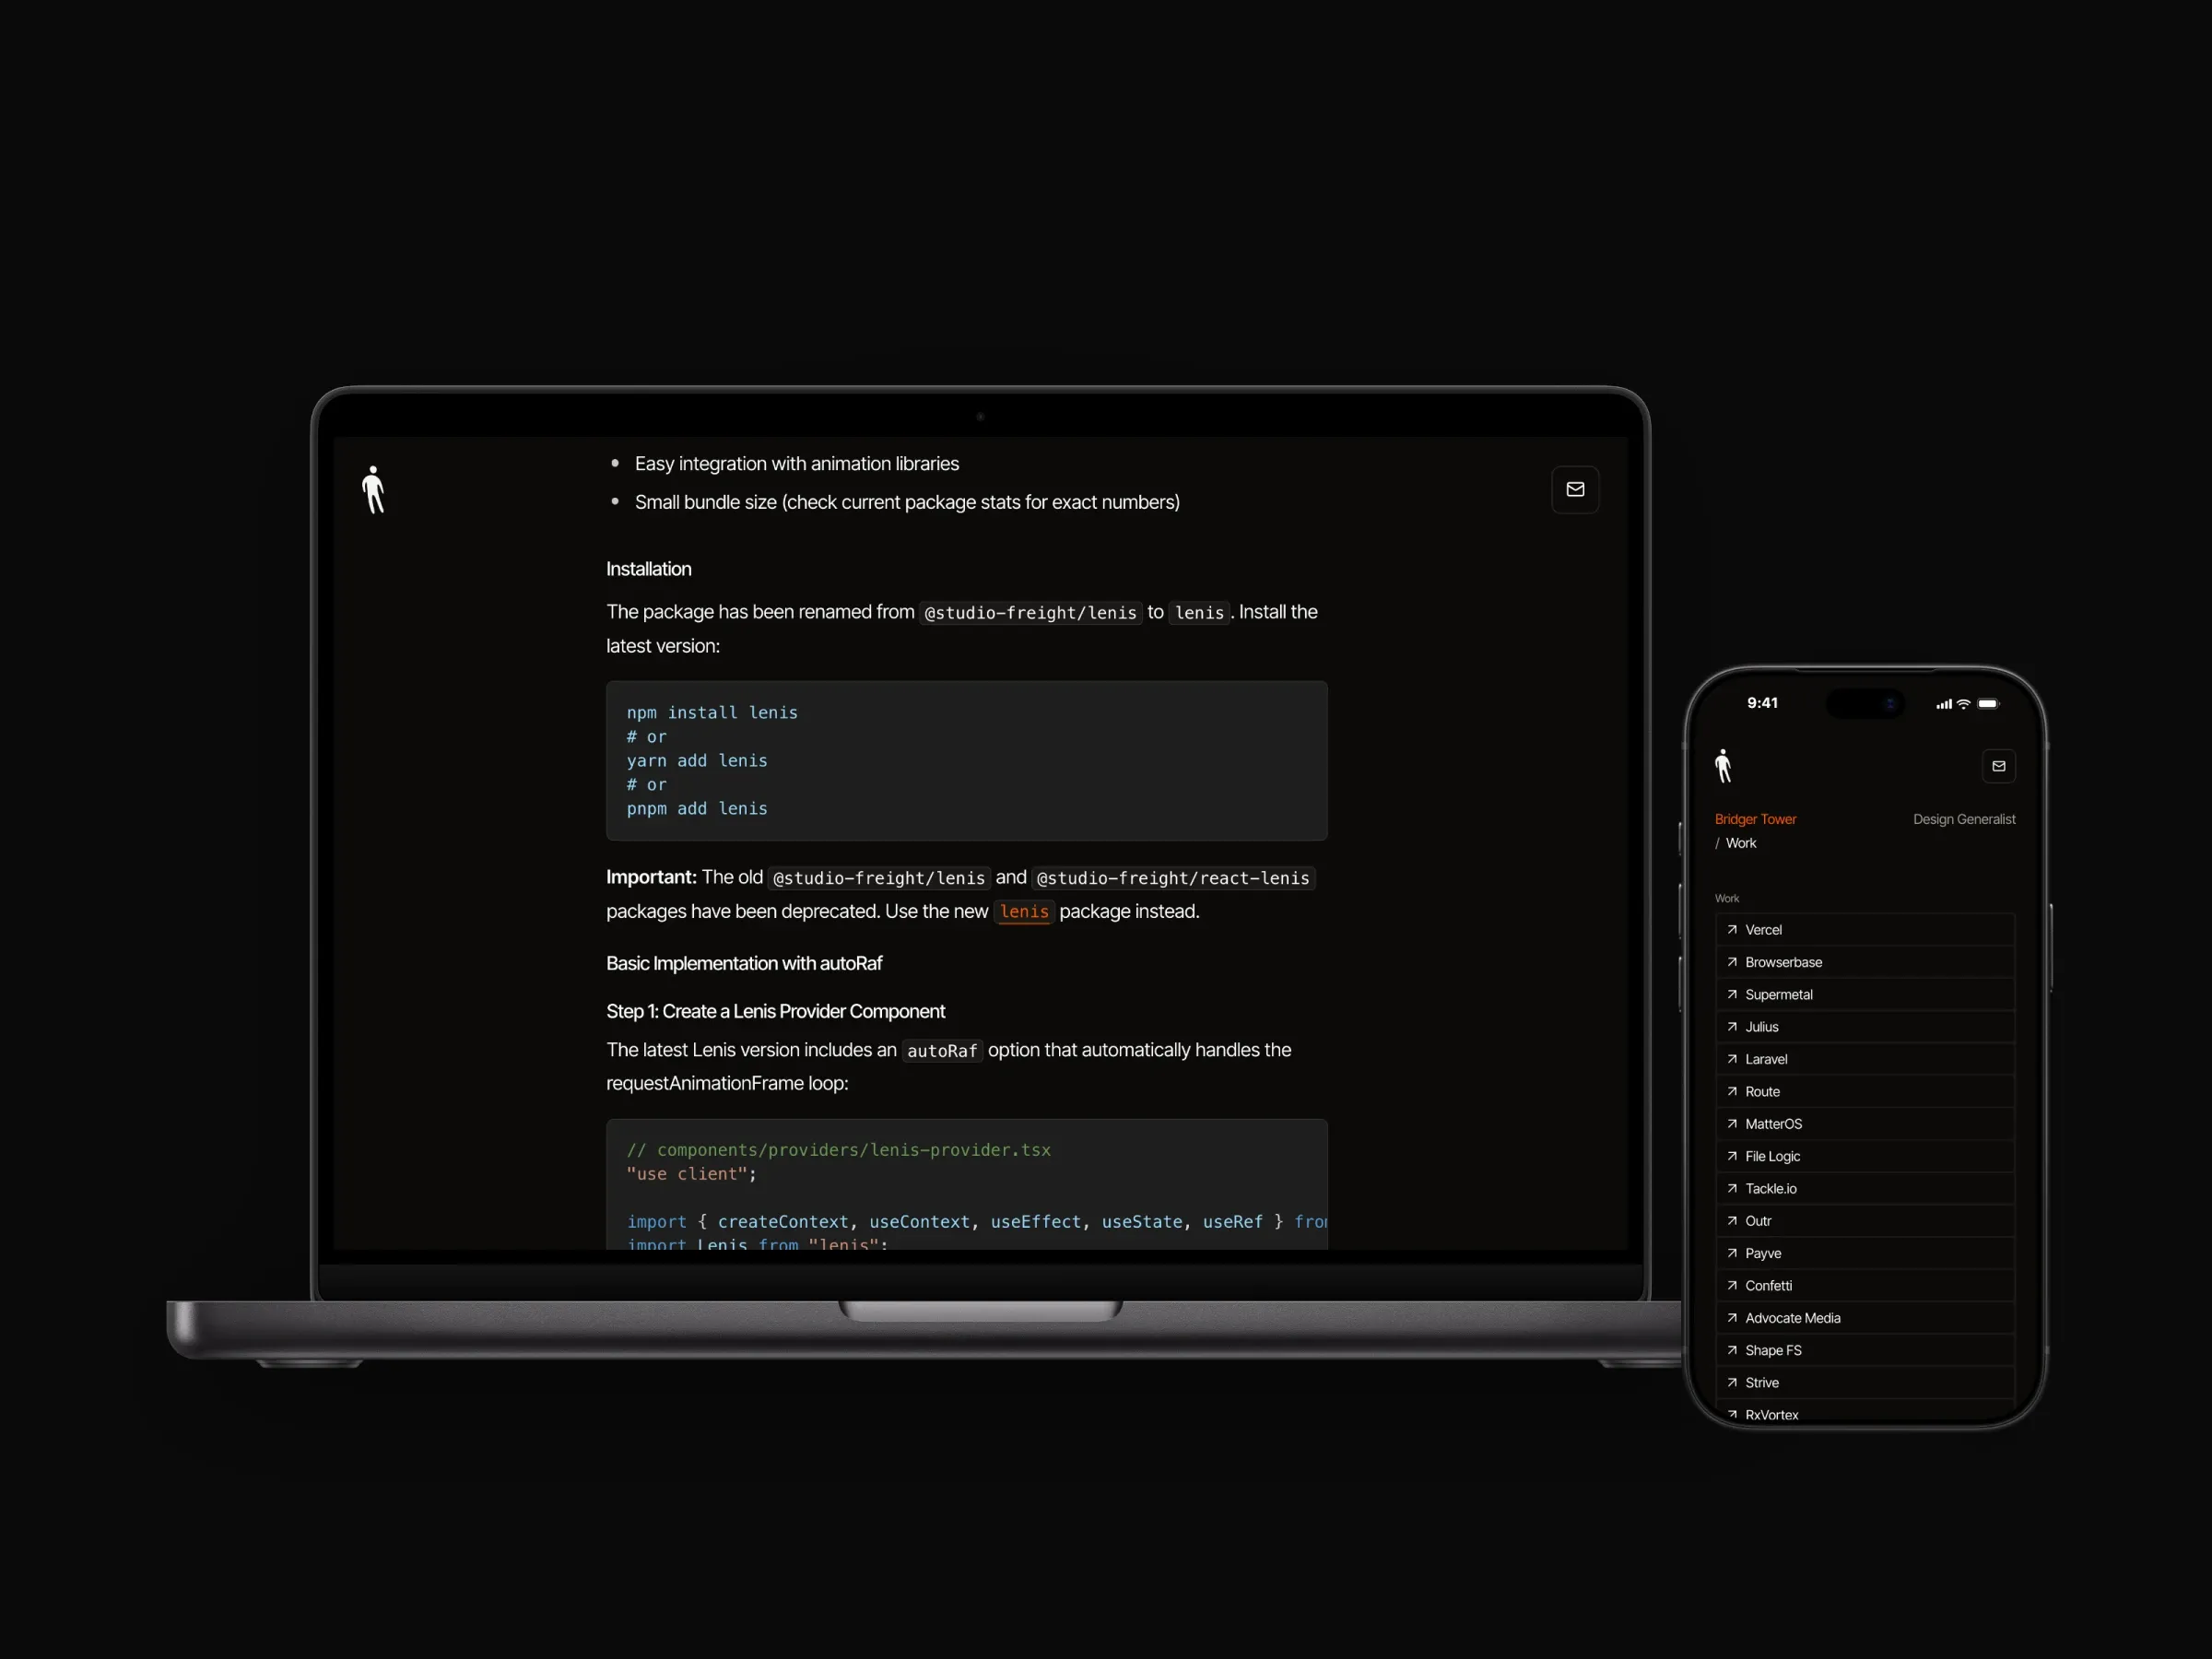Viewport: 2212px width, 1659px height.
Task: Click the arrow icon next to Supermetal
Action: click(x=1732, y=994)
